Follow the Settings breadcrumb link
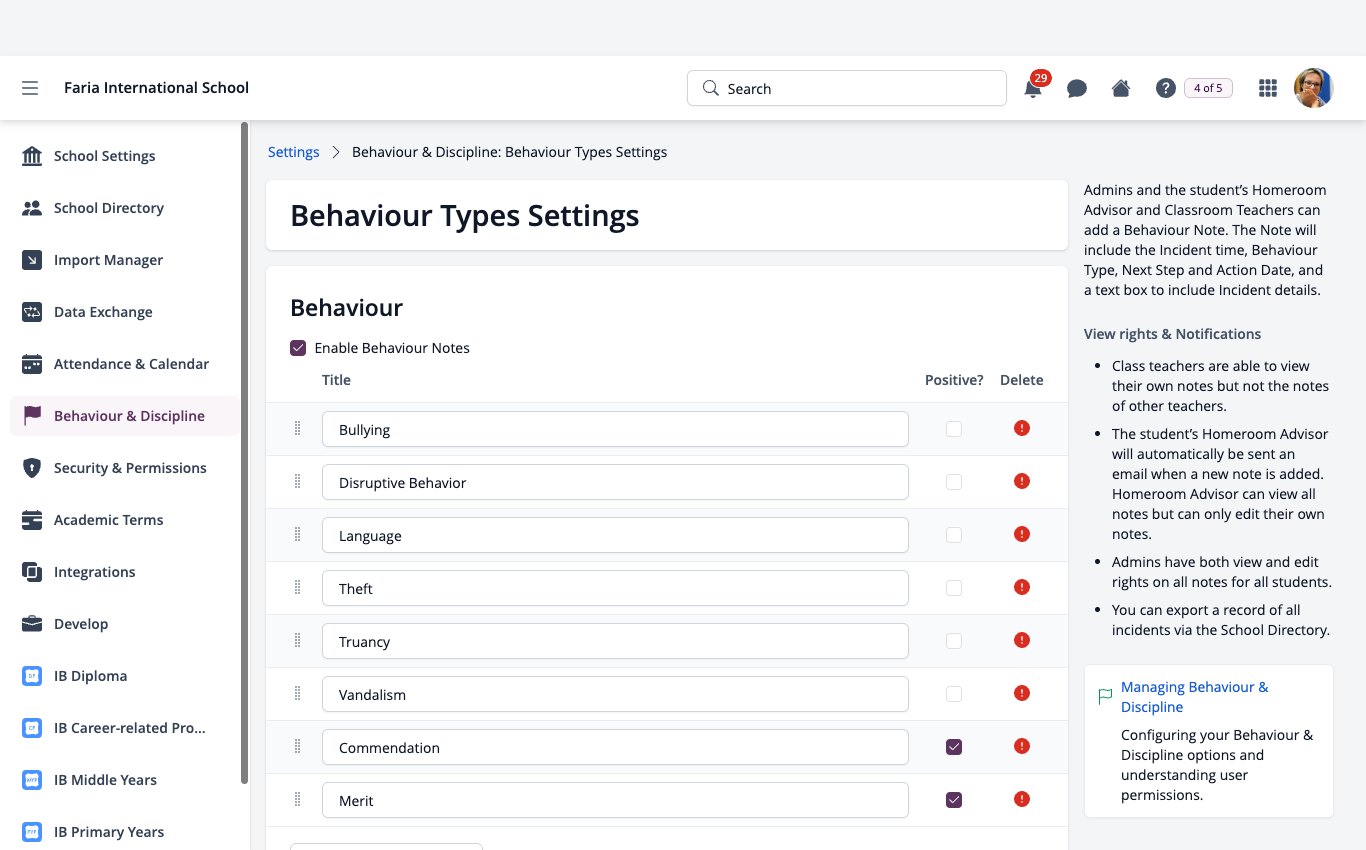Screen dimensions: 1366x850 coord(294,152)
